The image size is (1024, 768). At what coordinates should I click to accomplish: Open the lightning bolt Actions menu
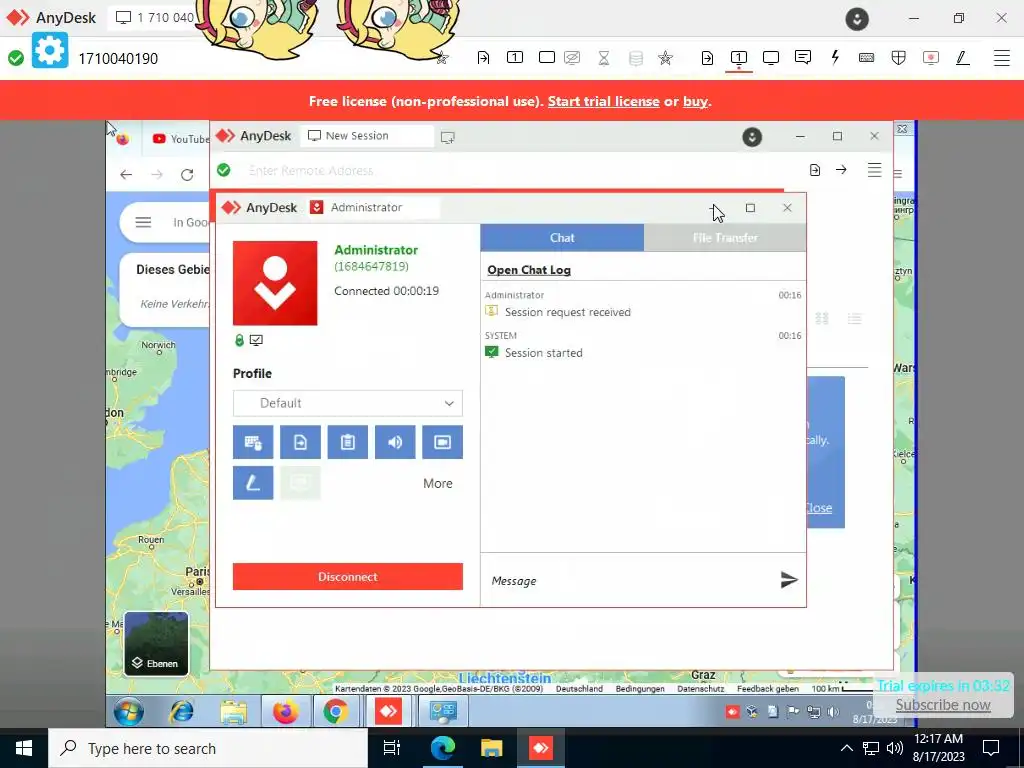(835, 57)
